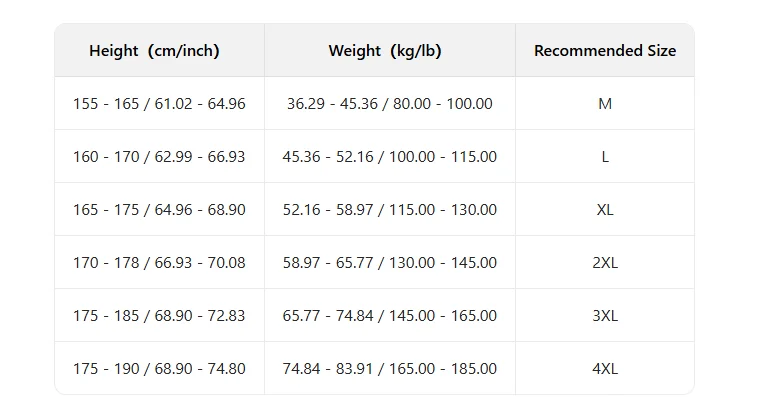Click the 4XL size cell
The width and height of the screenshot is (761, 405).
click(x=604, y=369)
